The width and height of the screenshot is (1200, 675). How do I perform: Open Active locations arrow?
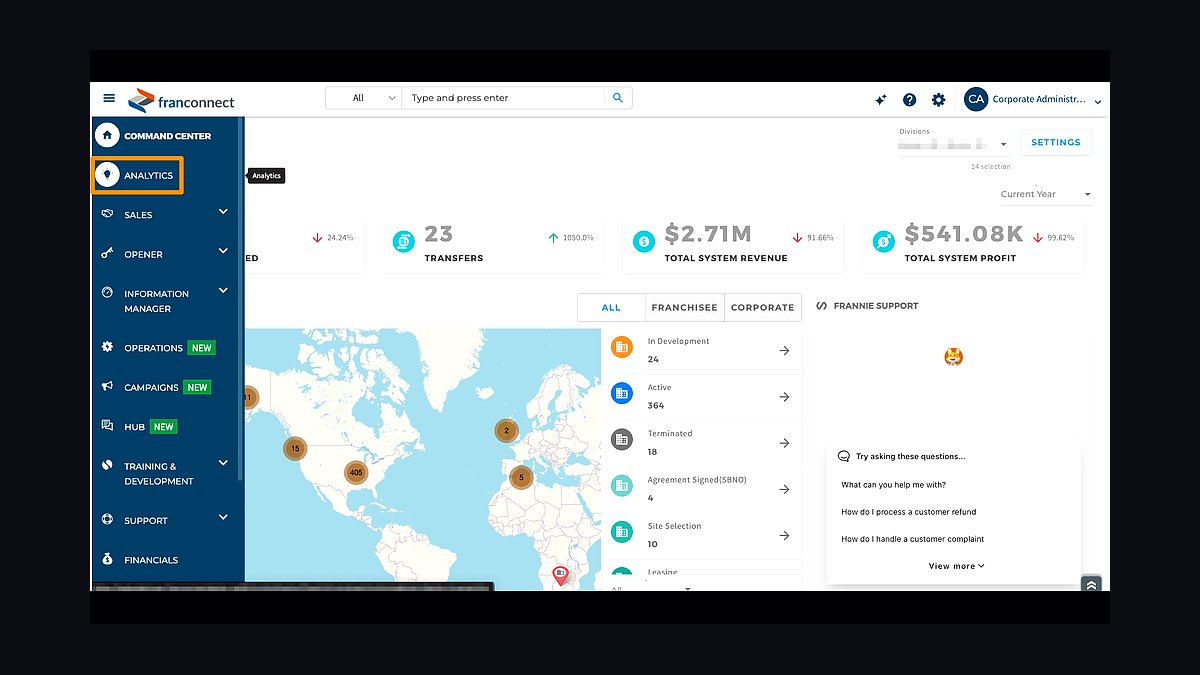point(784,397)
